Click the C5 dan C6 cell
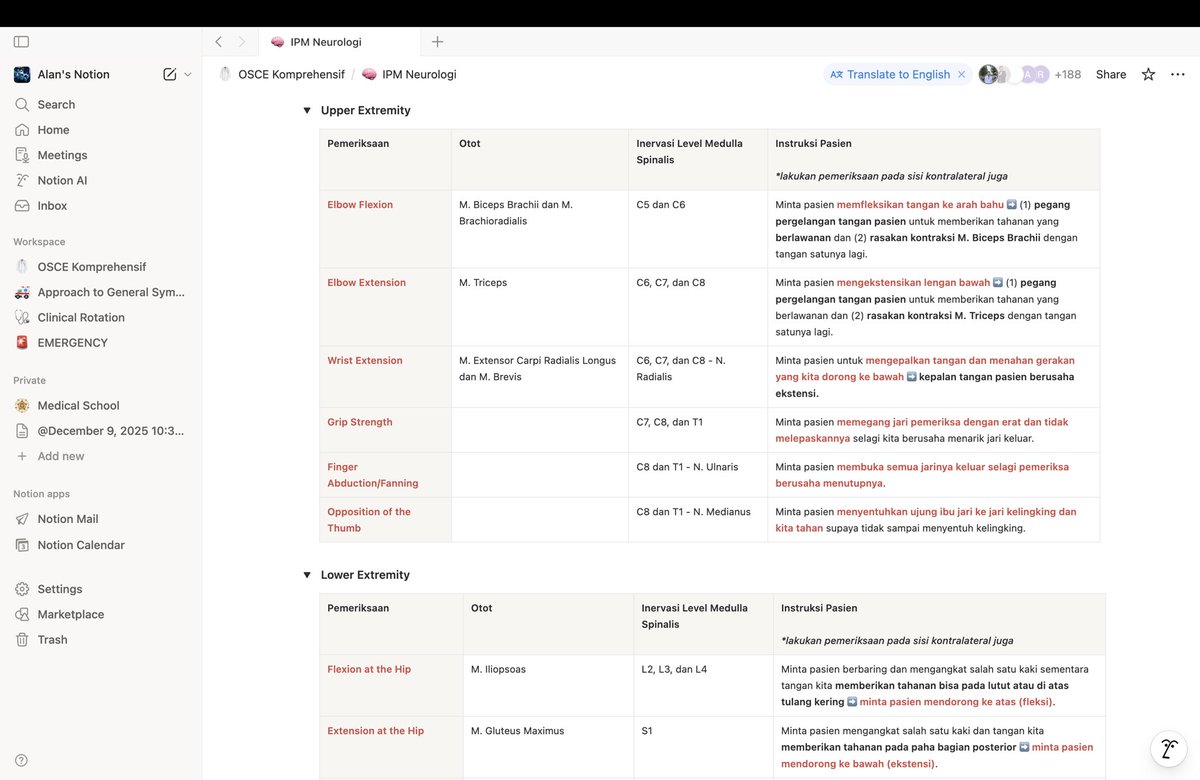The width and height of the screenshot is (1200, 780). [698, 229]
